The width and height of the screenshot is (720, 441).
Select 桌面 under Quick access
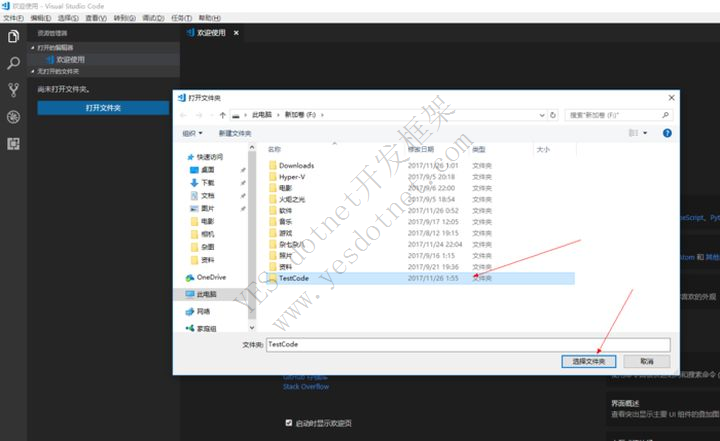(x=202, y=170)
